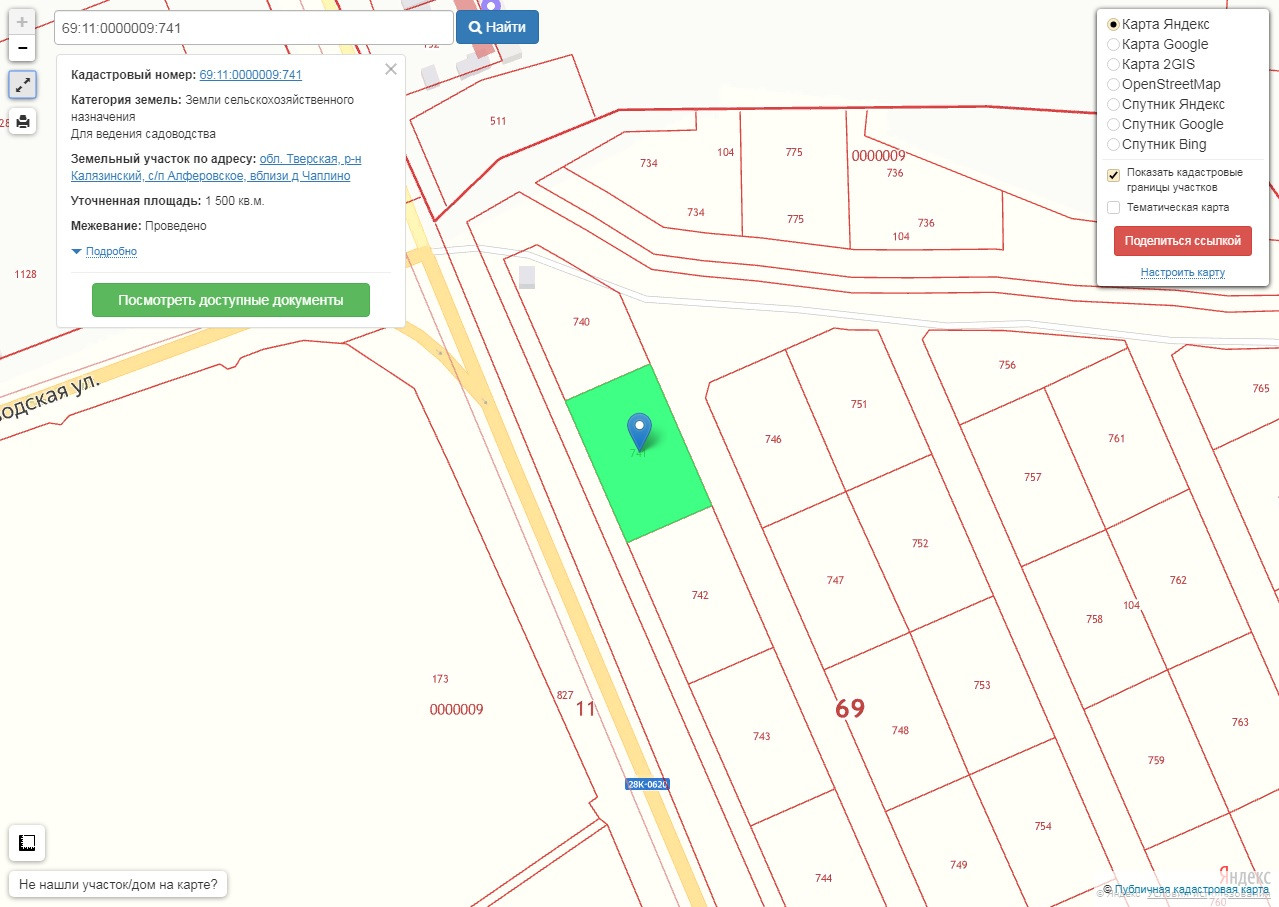The width and height of the screenshot is (1279, 907).
Task: Click parcel number 740 on map
Action: [x=581, y=322]
